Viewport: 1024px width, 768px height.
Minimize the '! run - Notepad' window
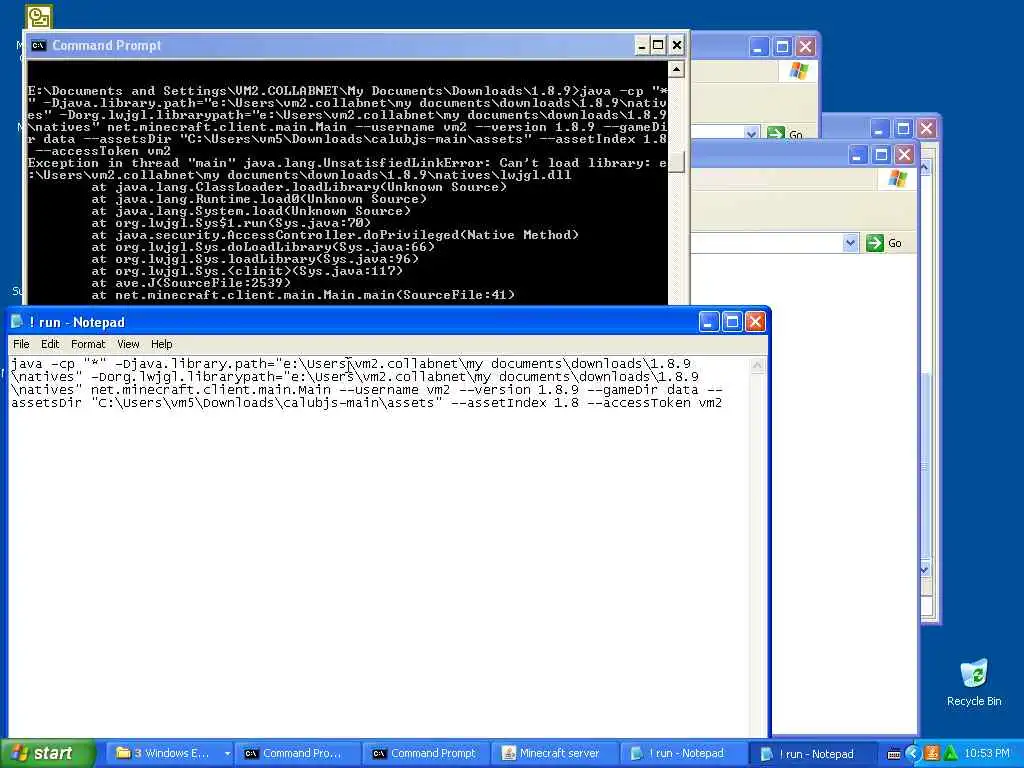pyautogui.click(x=709, y=322)
